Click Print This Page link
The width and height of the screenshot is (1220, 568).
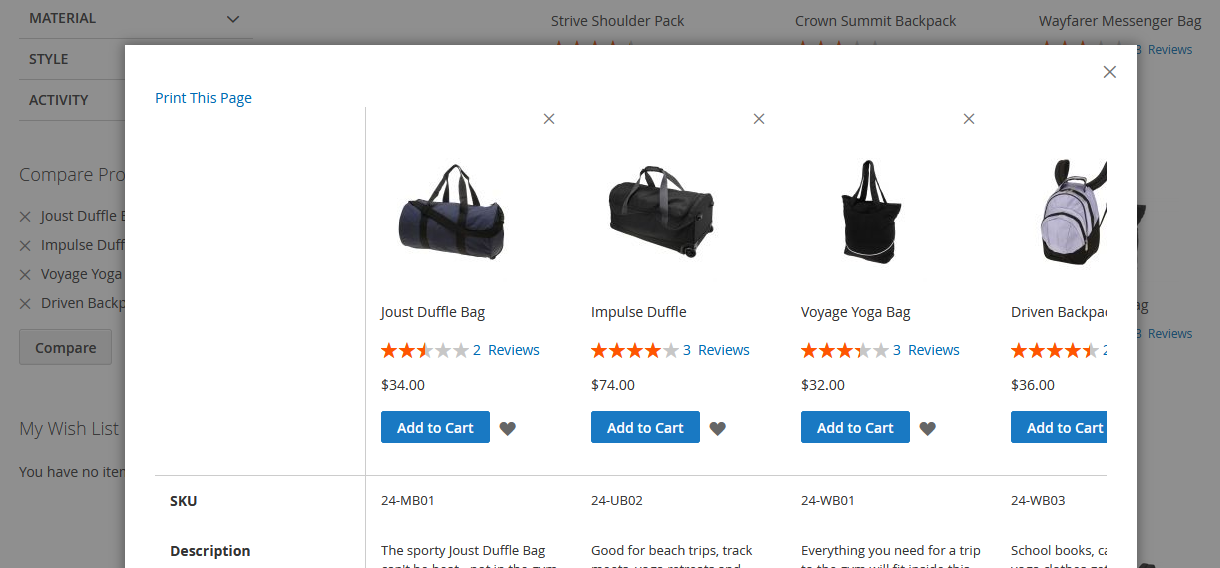click(x=203, y=98)
